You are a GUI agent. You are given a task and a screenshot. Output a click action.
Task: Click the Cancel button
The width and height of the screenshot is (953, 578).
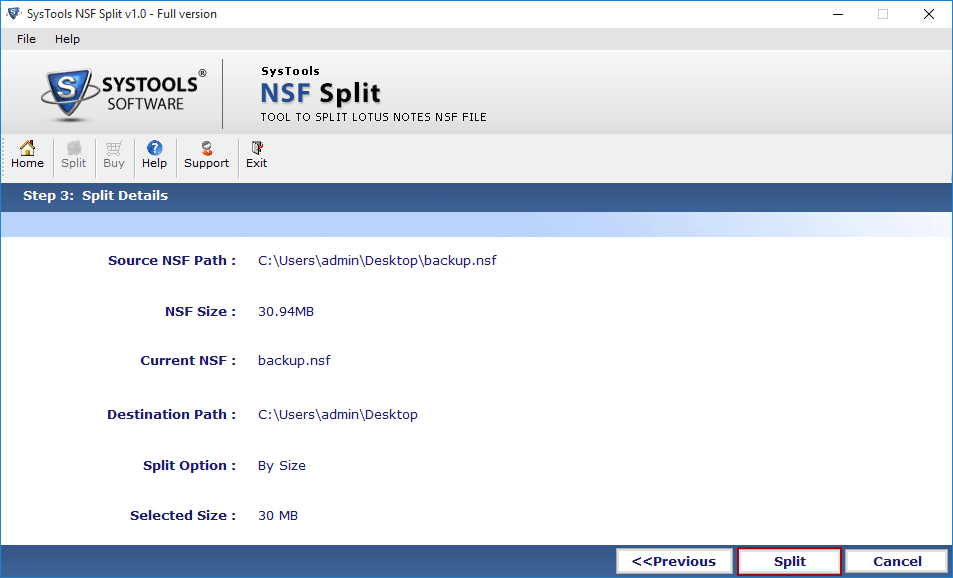pyautogui.click(x=897, y=562)
